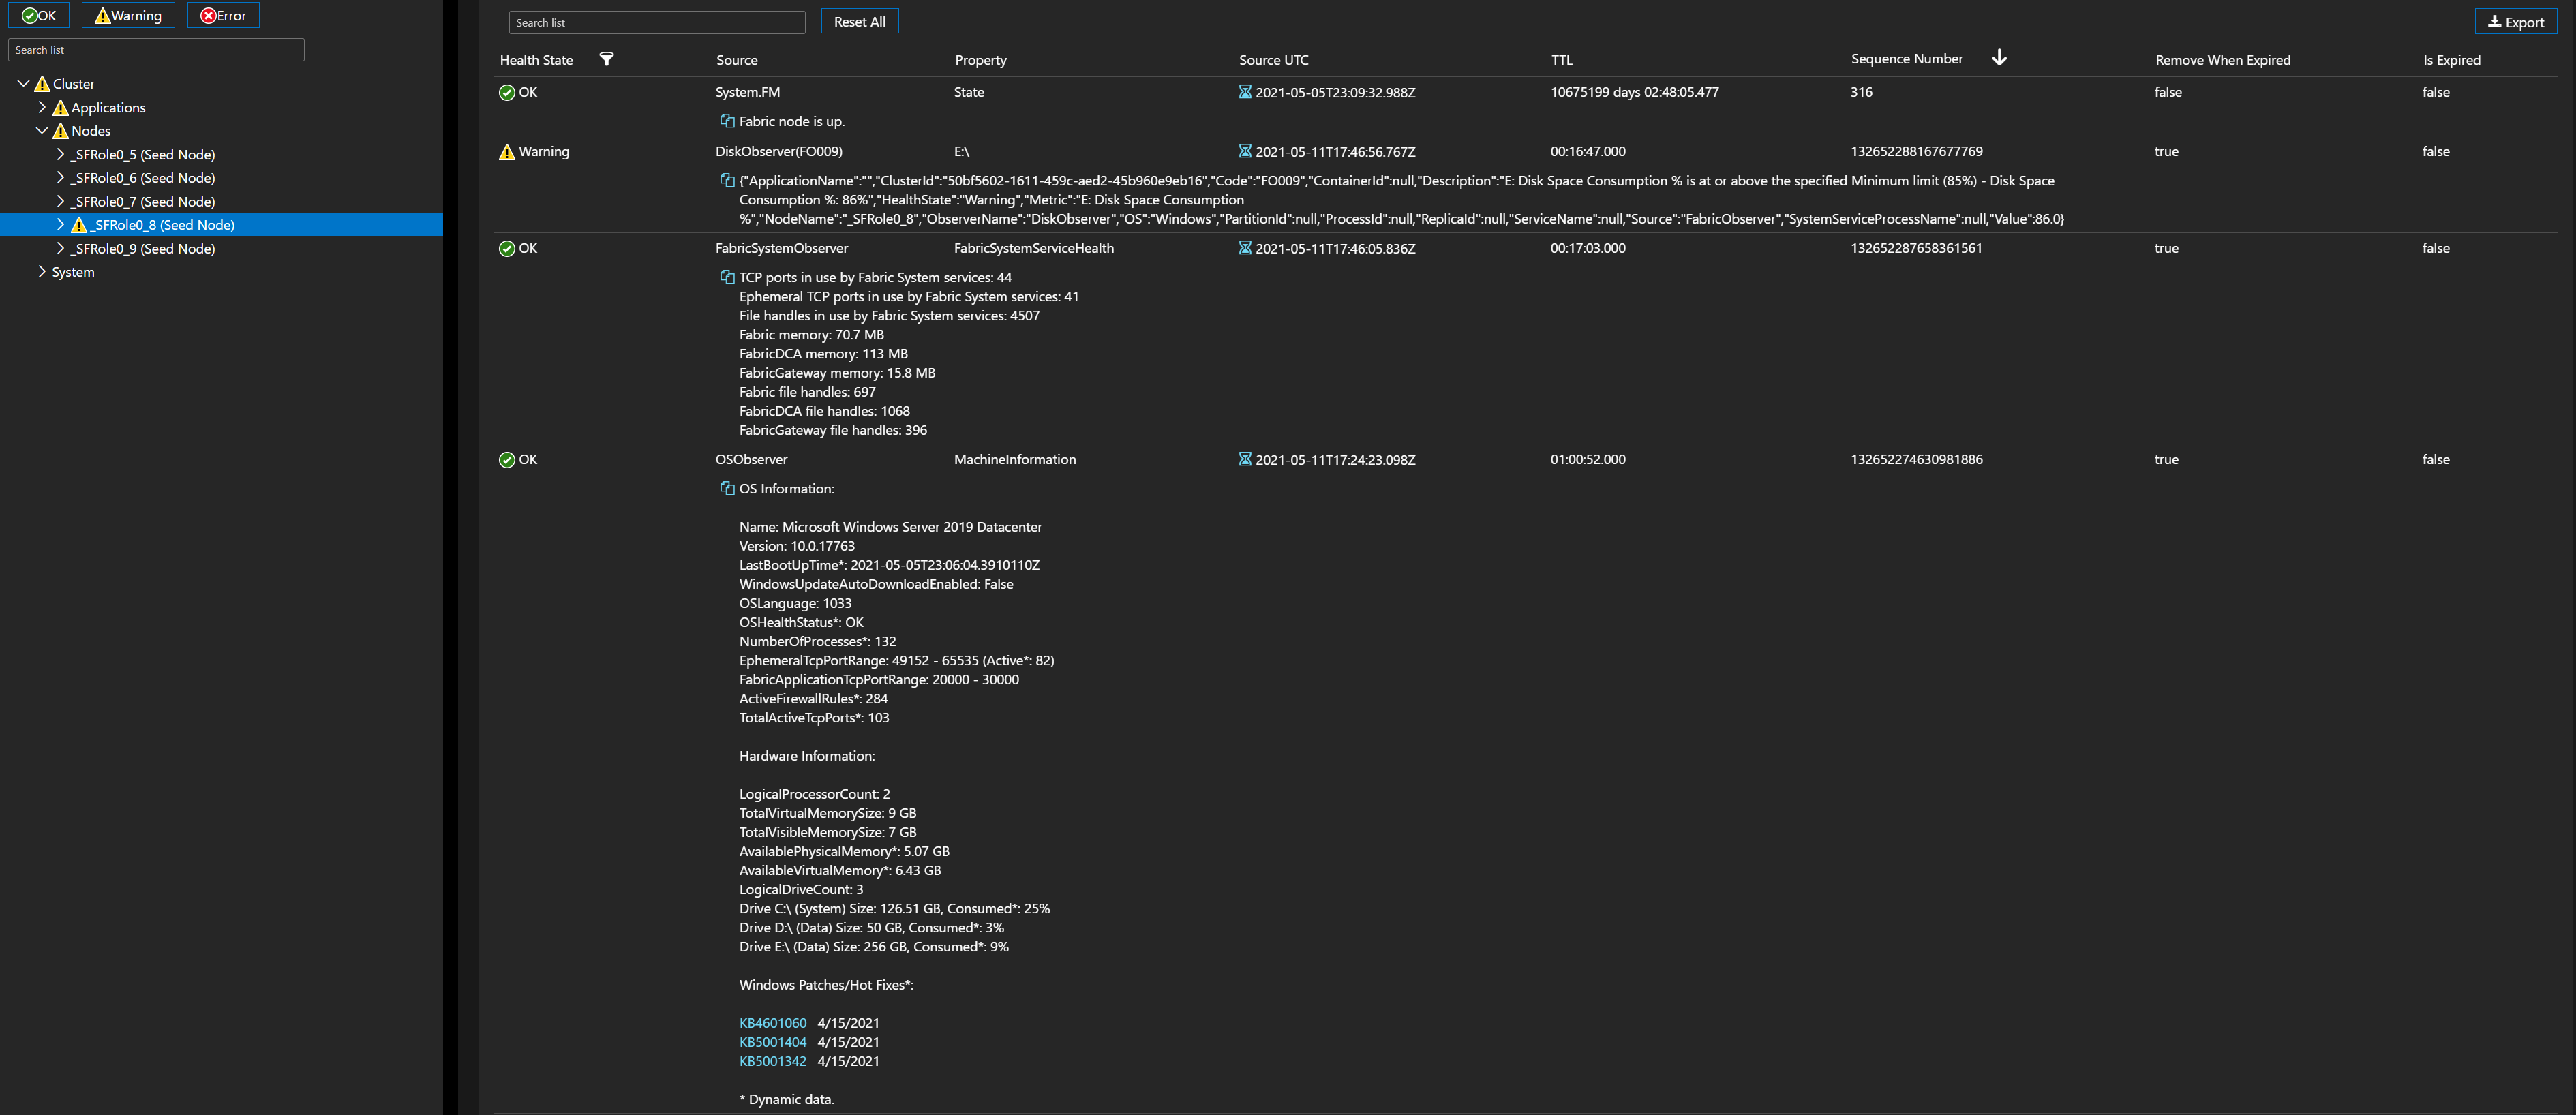Open the Health State column filter
2576x1115 pixels.
607,60
